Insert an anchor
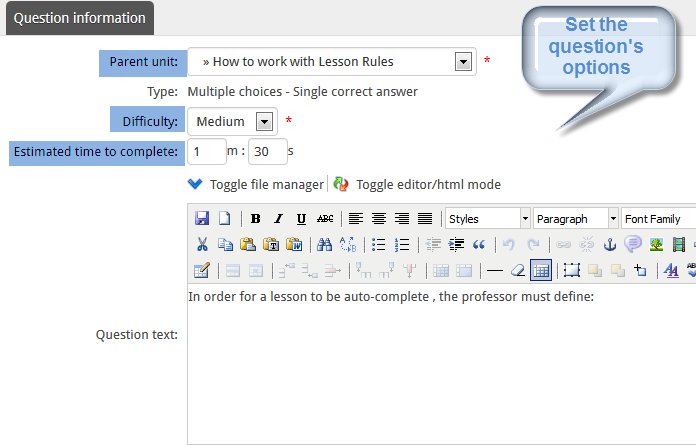This screenshot has height=445, width=696. coord(610,244)
